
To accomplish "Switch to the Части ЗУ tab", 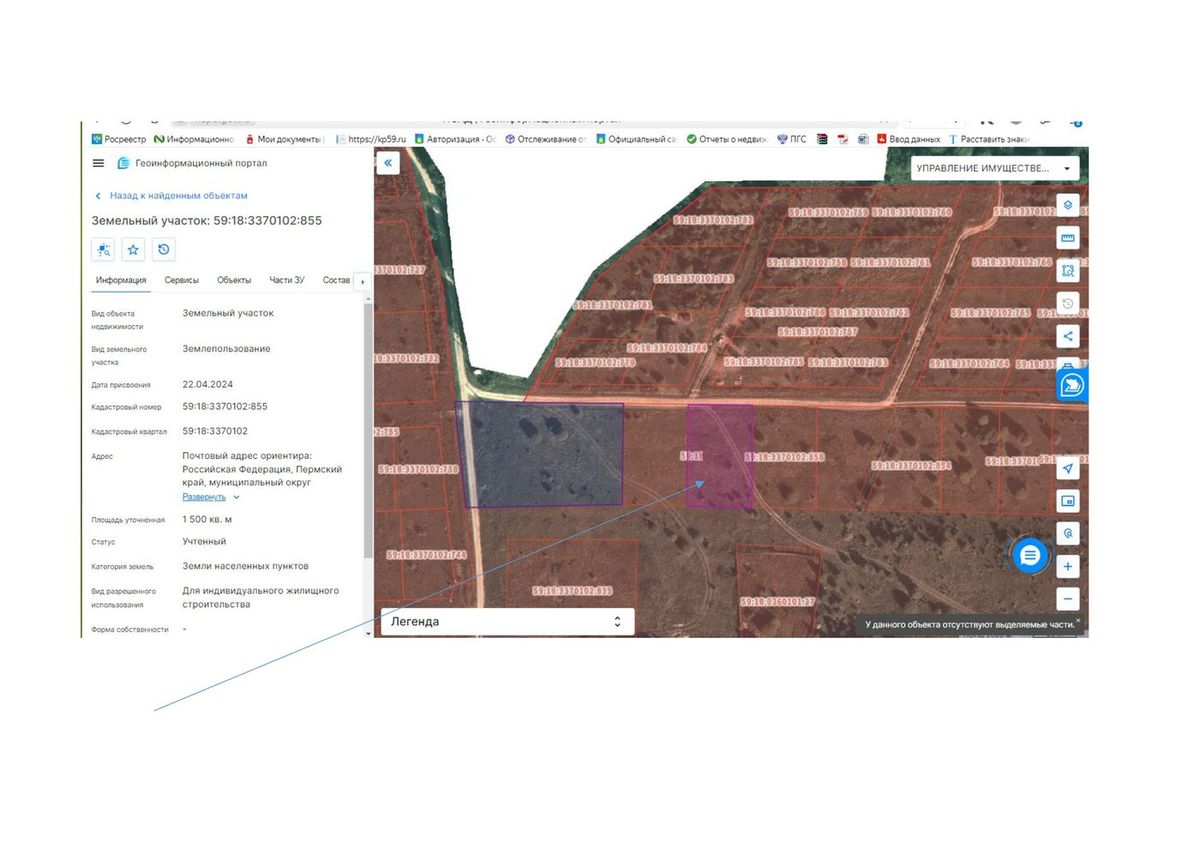I will coord(287,280).
